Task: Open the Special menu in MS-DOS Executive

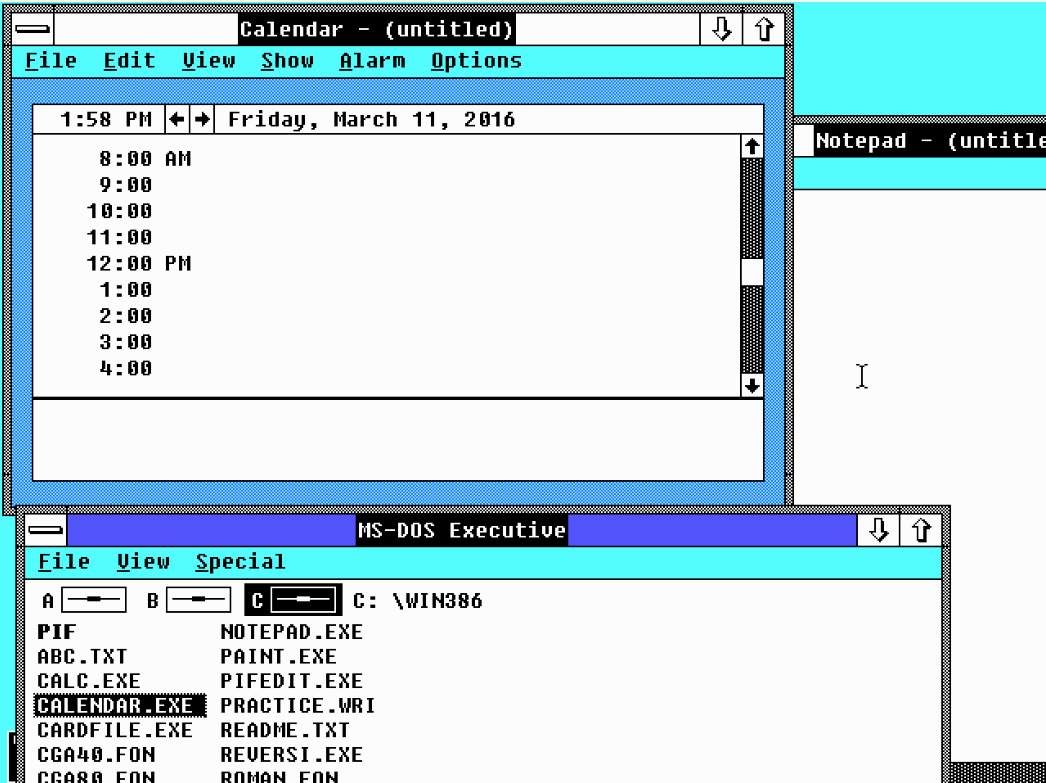Action: pyautogui.click(x=242, y=561)
